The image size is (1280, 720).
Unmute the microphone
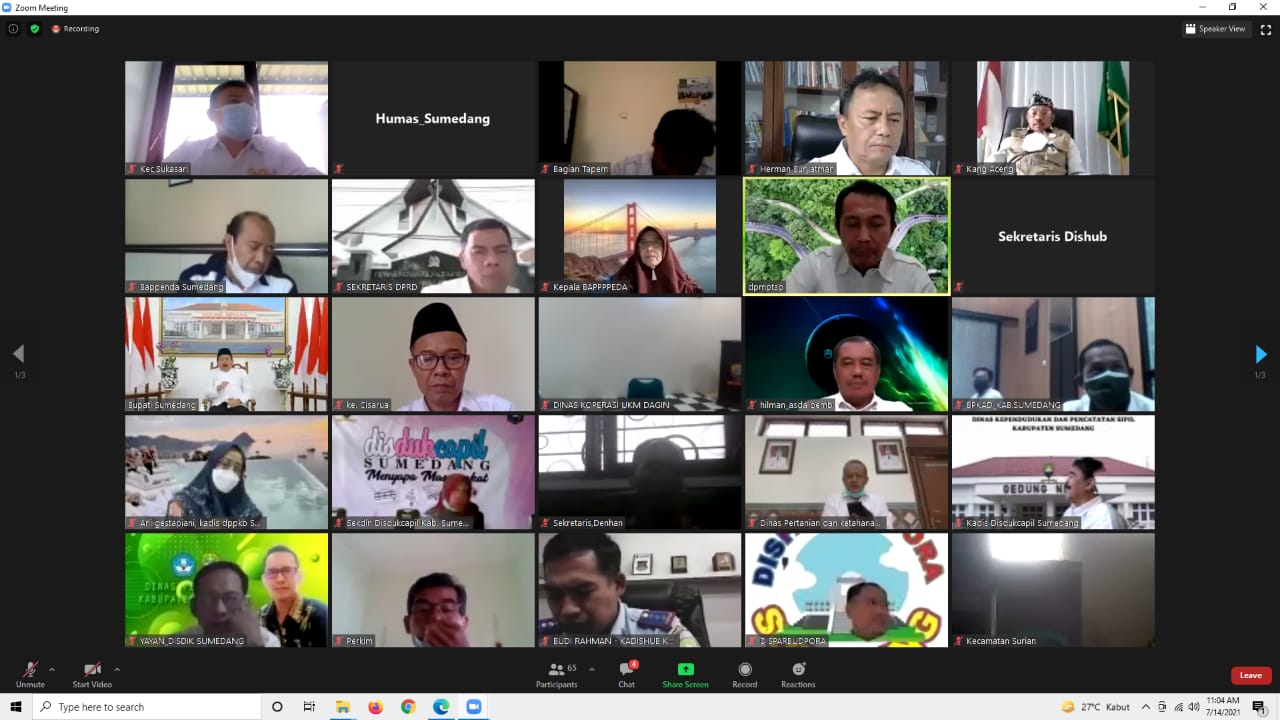pos(30,672)
